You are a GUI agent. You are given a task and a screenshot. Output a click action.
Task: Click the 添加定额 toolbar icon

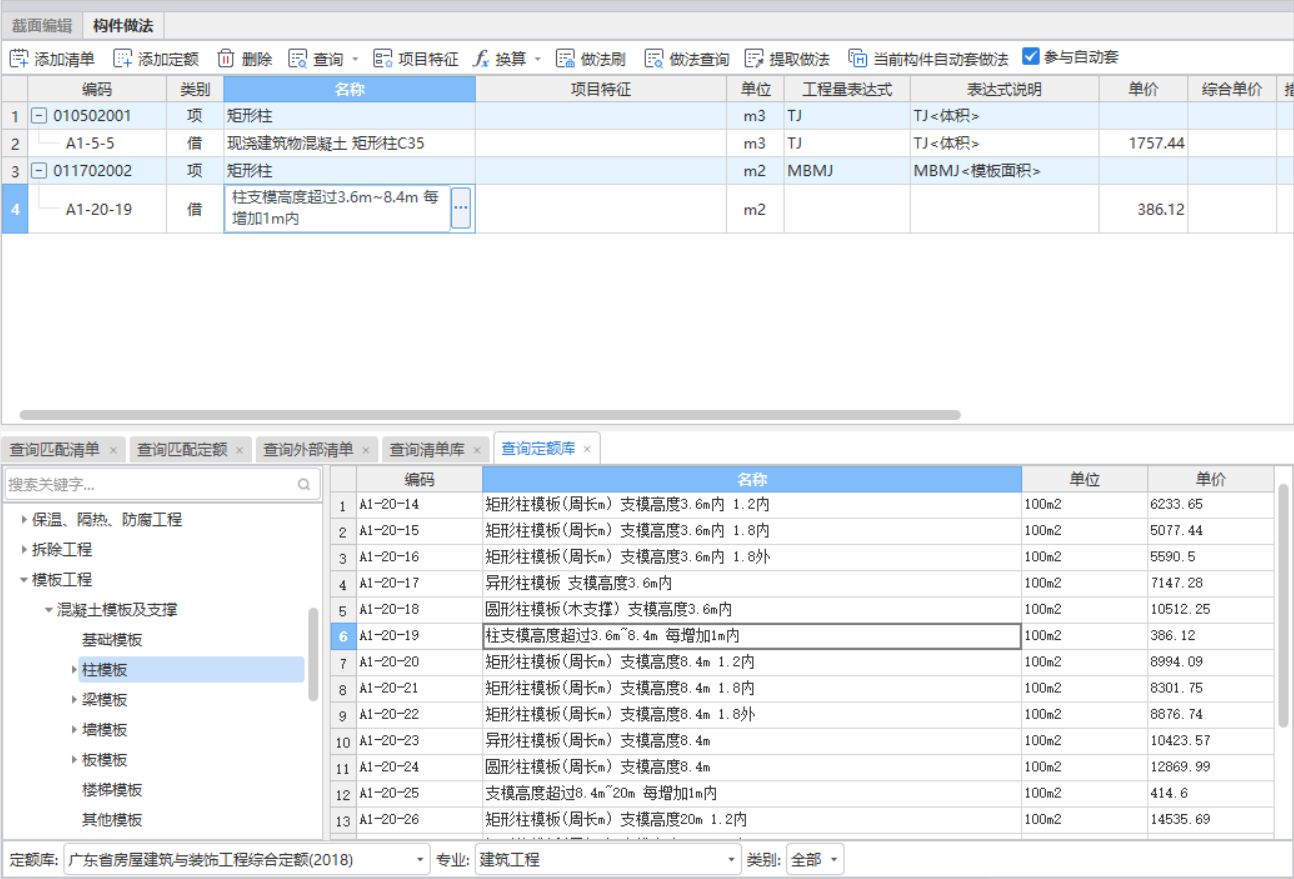click(123, 59)
